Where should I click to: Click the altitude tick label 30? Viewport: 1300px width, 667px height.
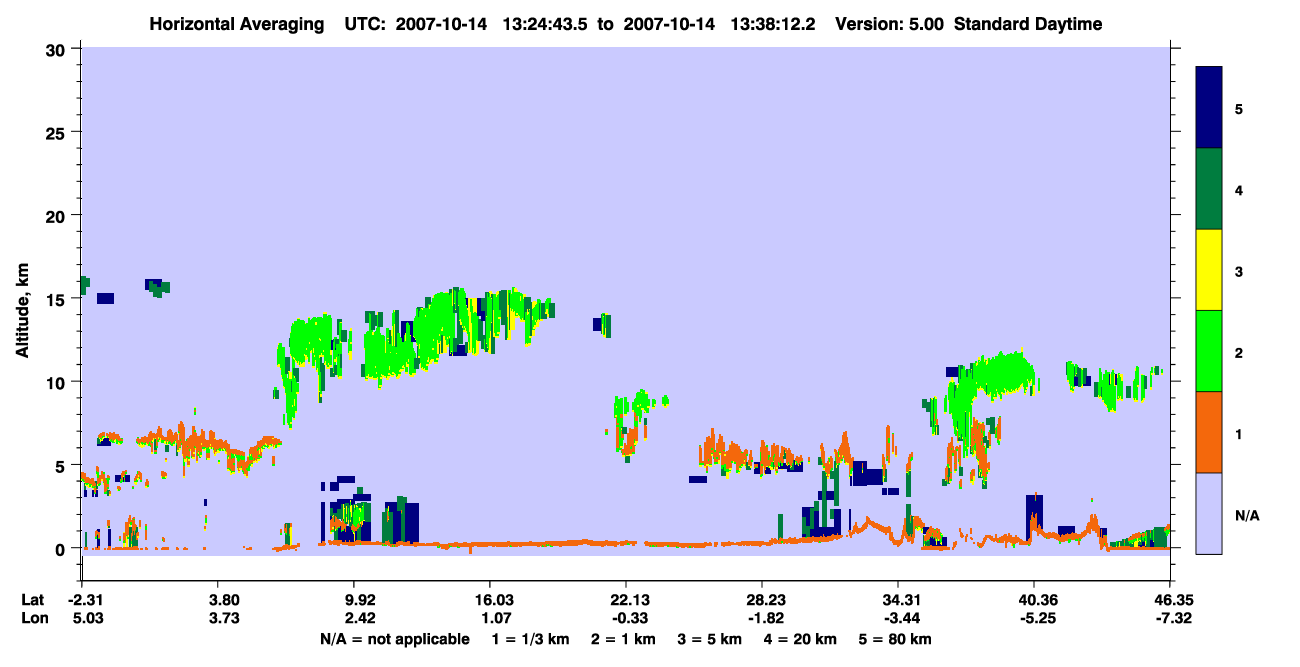click(x=58, y=49)
